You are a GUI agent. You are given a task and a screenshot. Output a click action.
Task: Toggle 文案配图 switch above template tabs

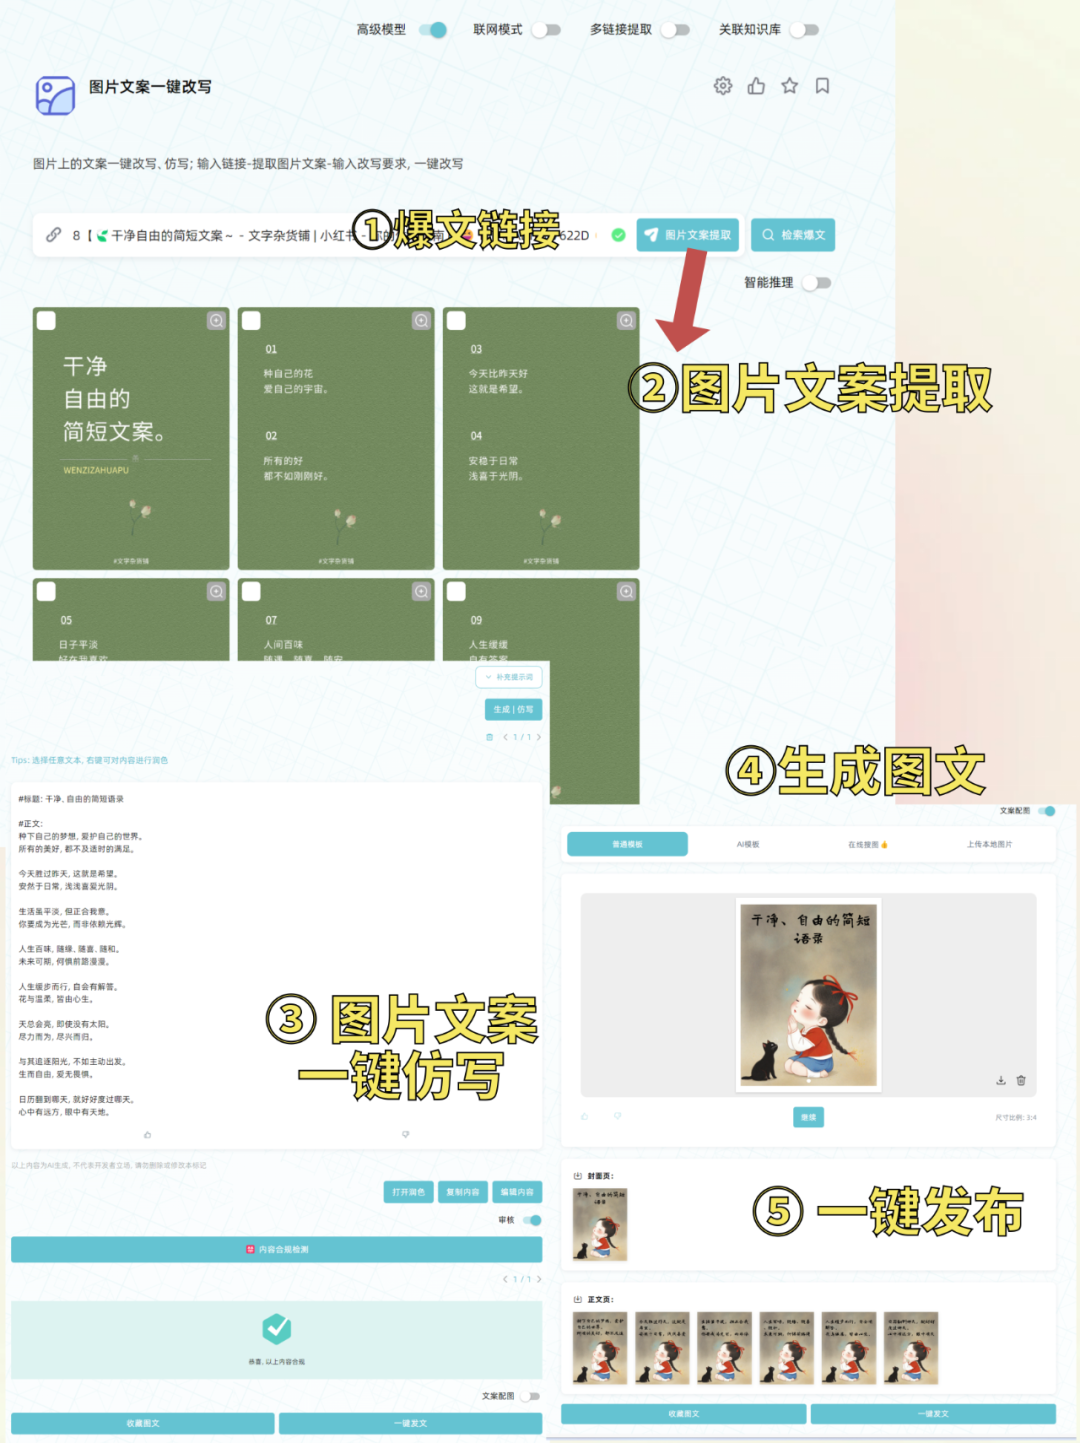(x=1046, y=811)
